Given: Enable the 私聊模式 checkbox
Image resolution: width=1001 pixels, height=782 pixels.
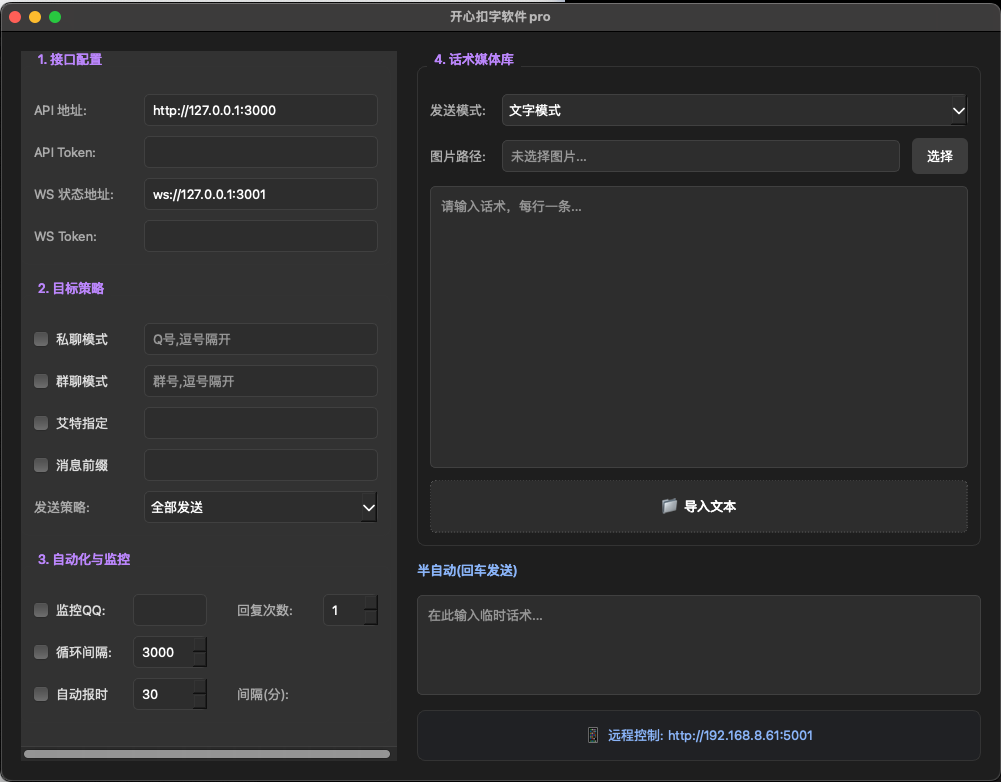Looking at the screenshot, I should click(x=41, y=339).
